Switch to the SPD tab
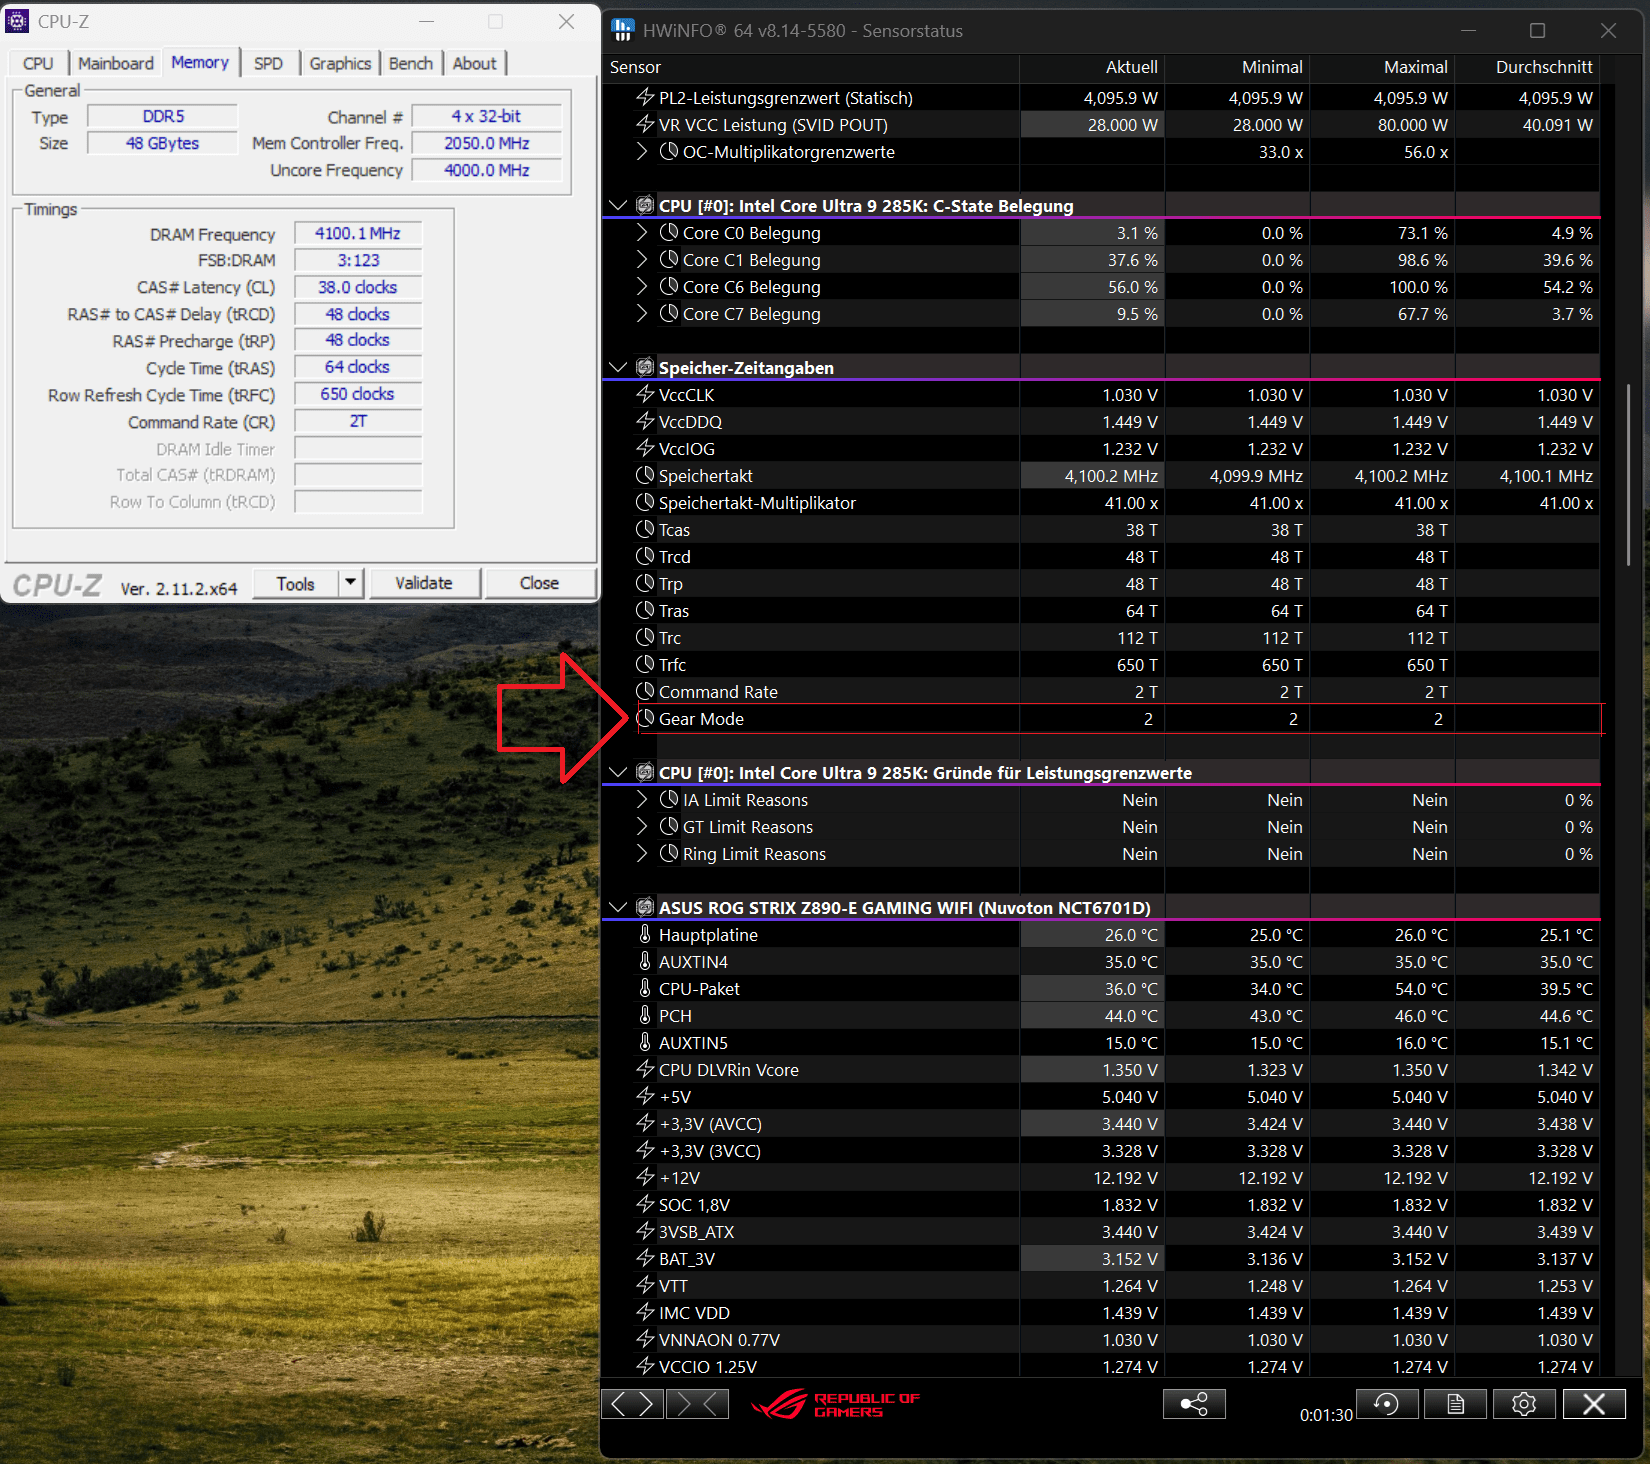Viewport: 1650px width, 1464px height. click(x=268, y=63)
